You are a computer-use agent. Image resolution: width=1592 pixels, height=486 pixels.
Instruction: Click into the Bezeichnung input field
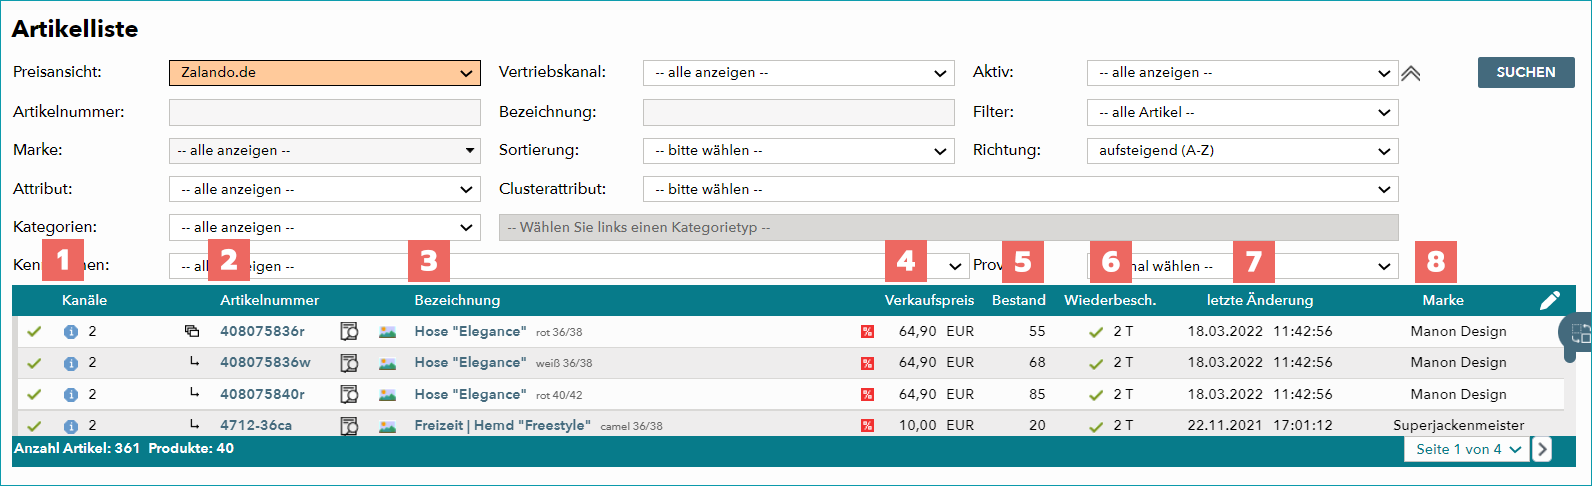point(799,112)
